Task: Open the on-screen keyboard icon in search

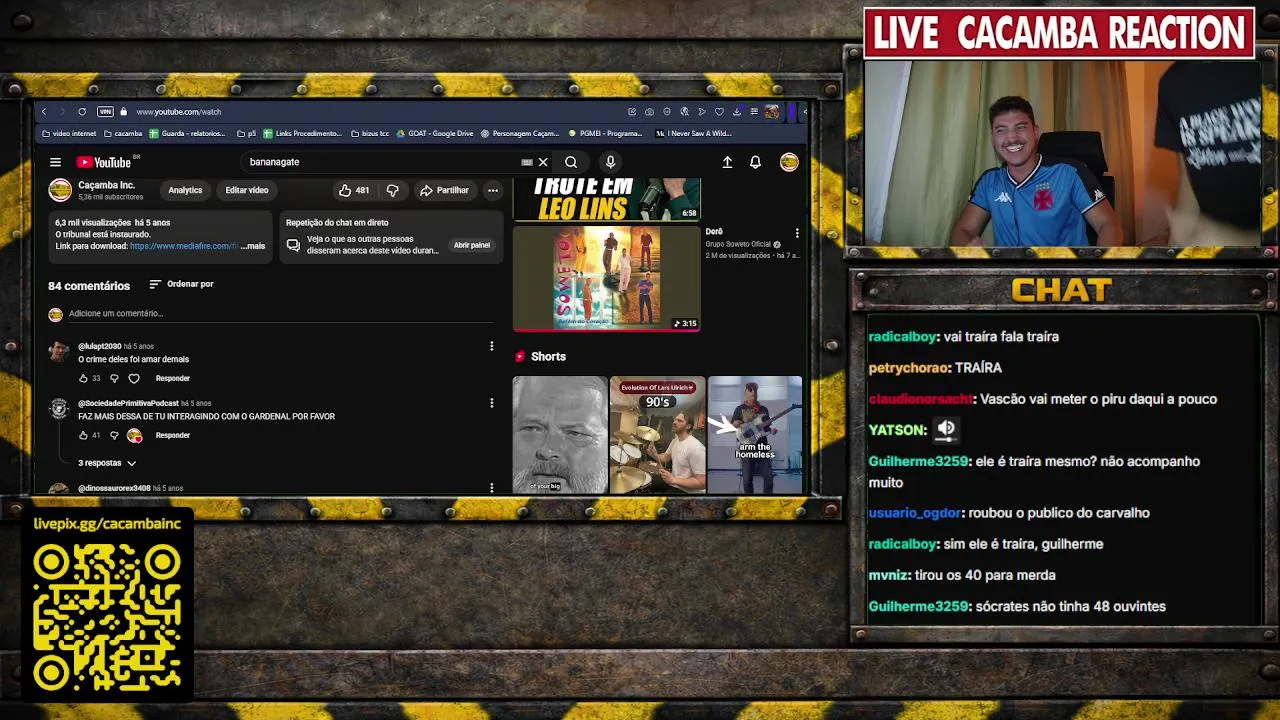Action: point(526,162)
